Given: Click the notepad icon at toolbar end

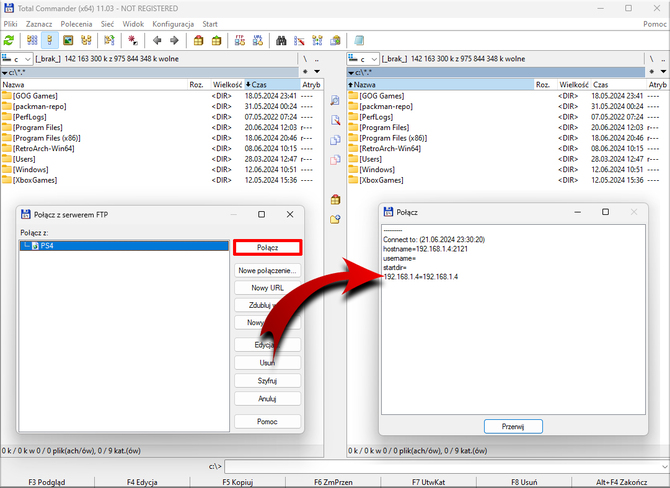Looking at the screenshot, I should pos(359,41).
